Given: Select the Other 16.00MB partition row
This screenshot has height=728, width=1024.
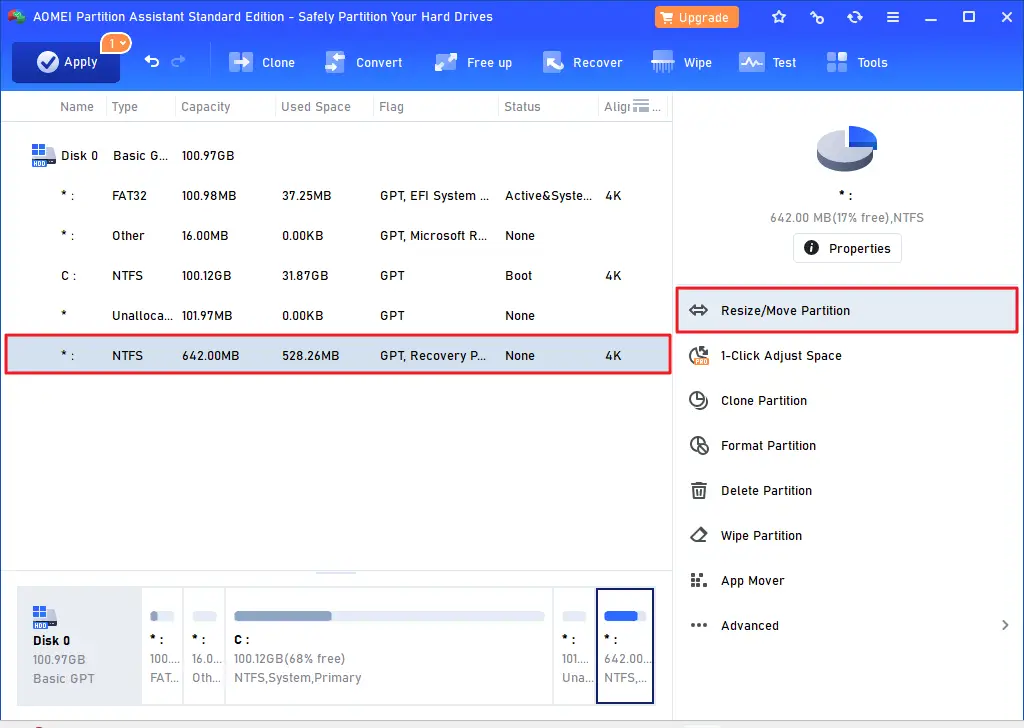Looking at the screenshot, I should pyautogui.click(x=337, y=235).
